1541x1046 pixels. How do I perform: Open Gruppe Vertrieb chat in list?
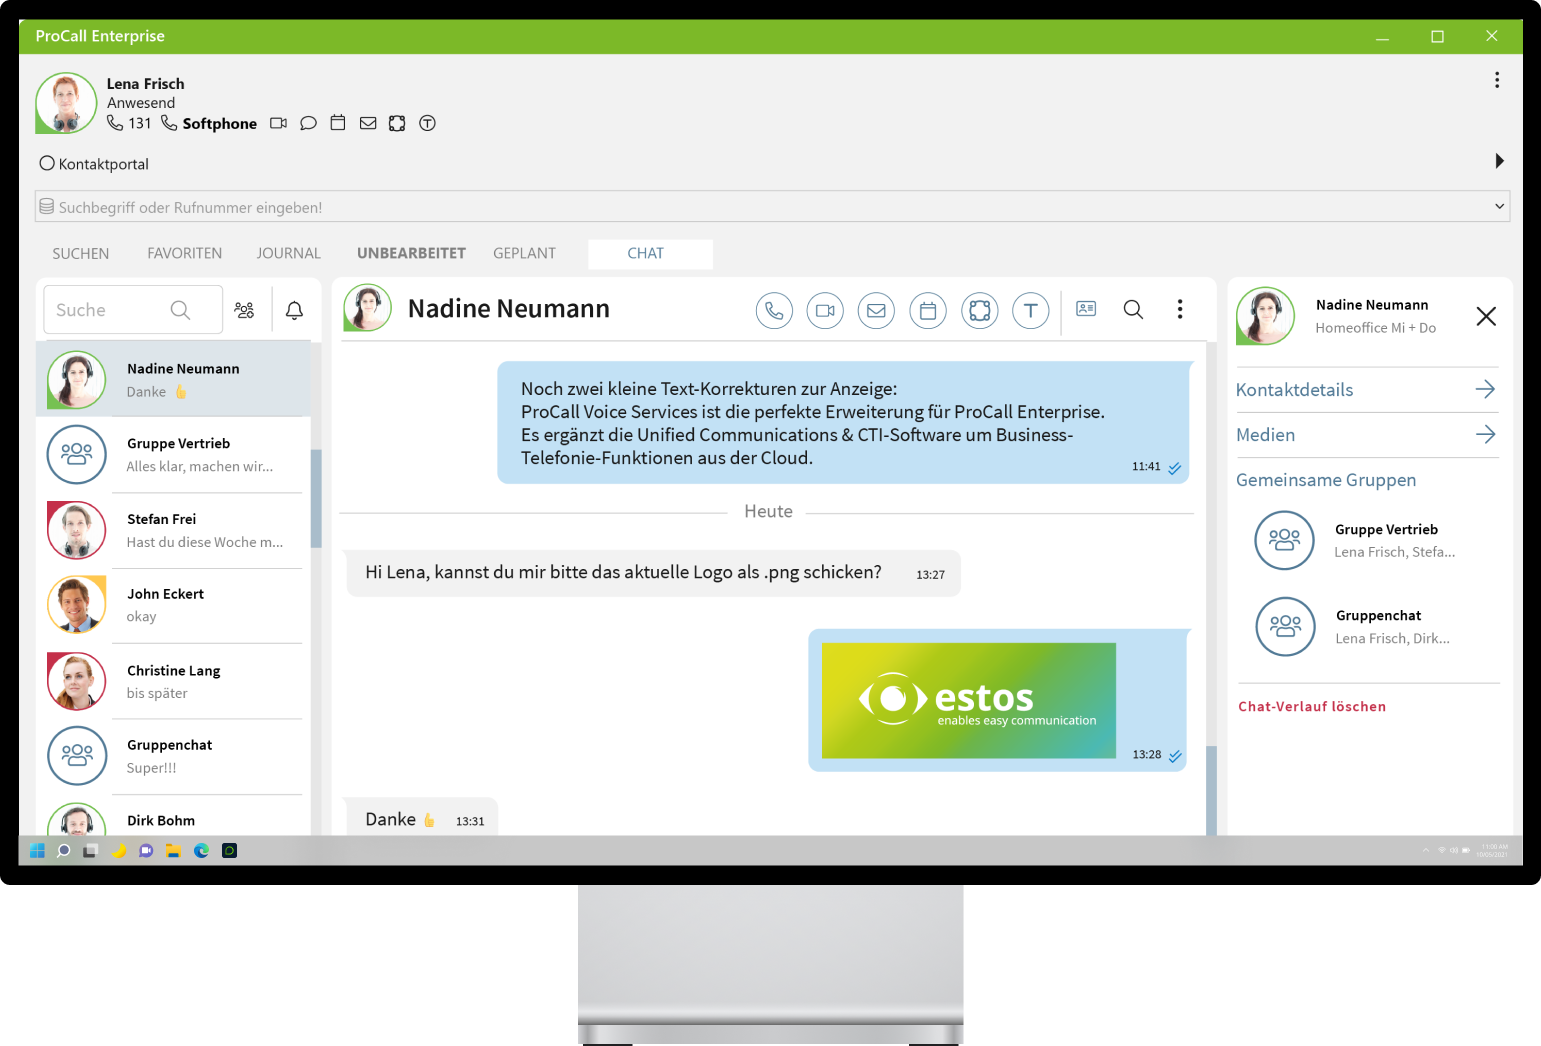(174, 454)
